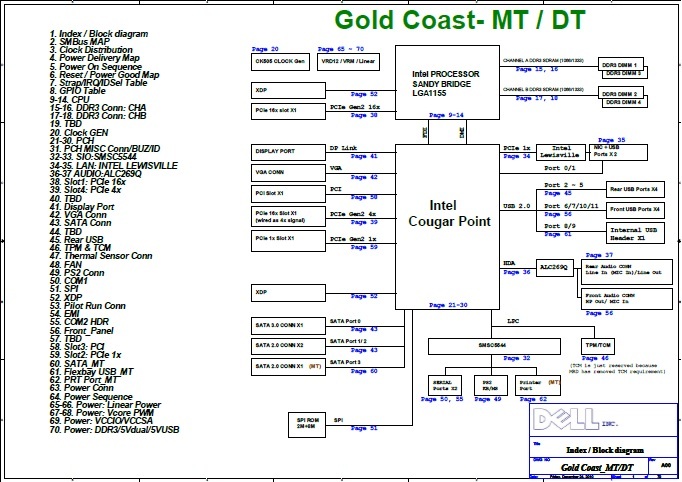The image size is (682, 482).
Task: Select index row '2. SMBus MAP'
Action: coord(80,42)
